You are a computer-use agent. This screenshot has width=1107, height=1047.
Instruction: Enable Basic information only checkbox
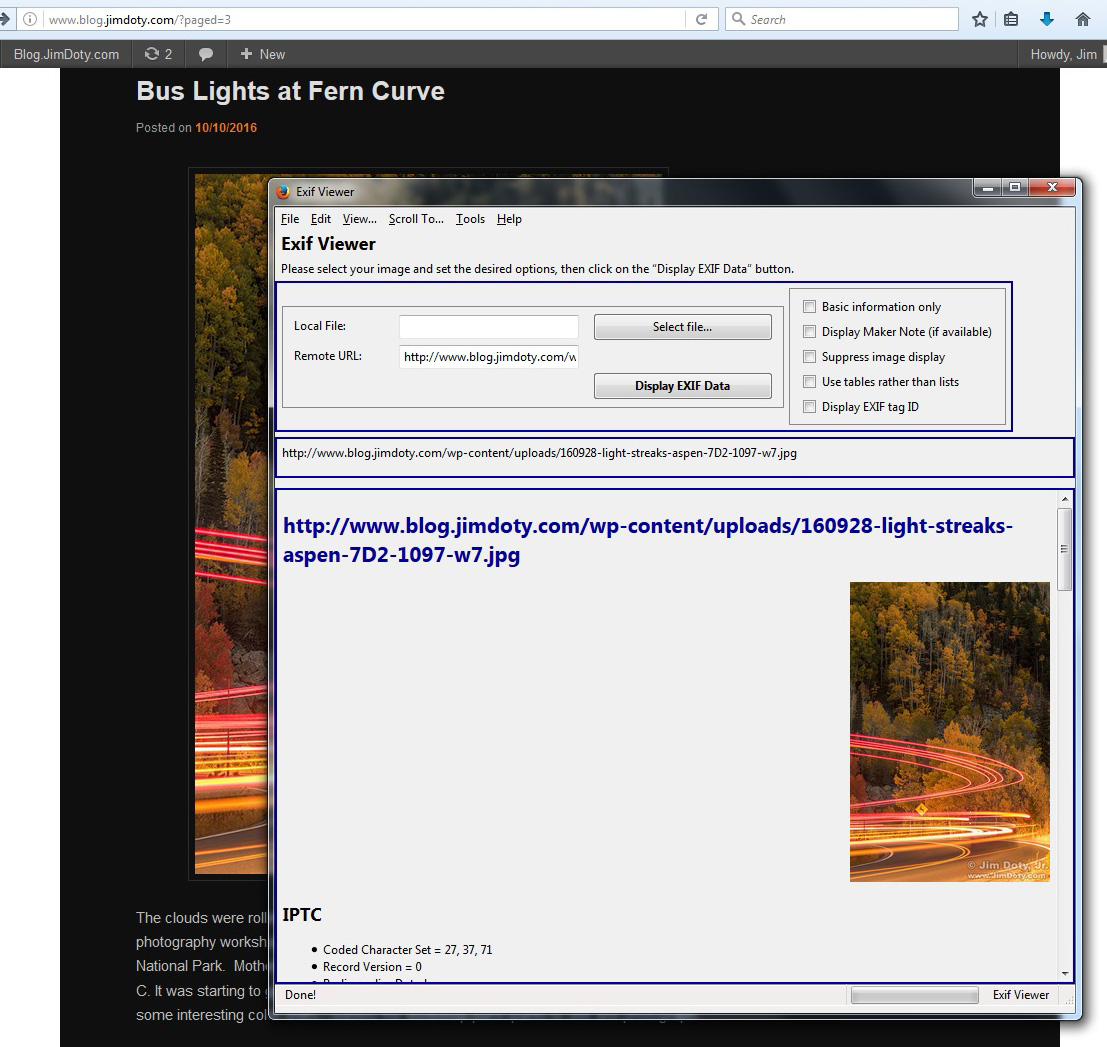click(x=809, y=306)
